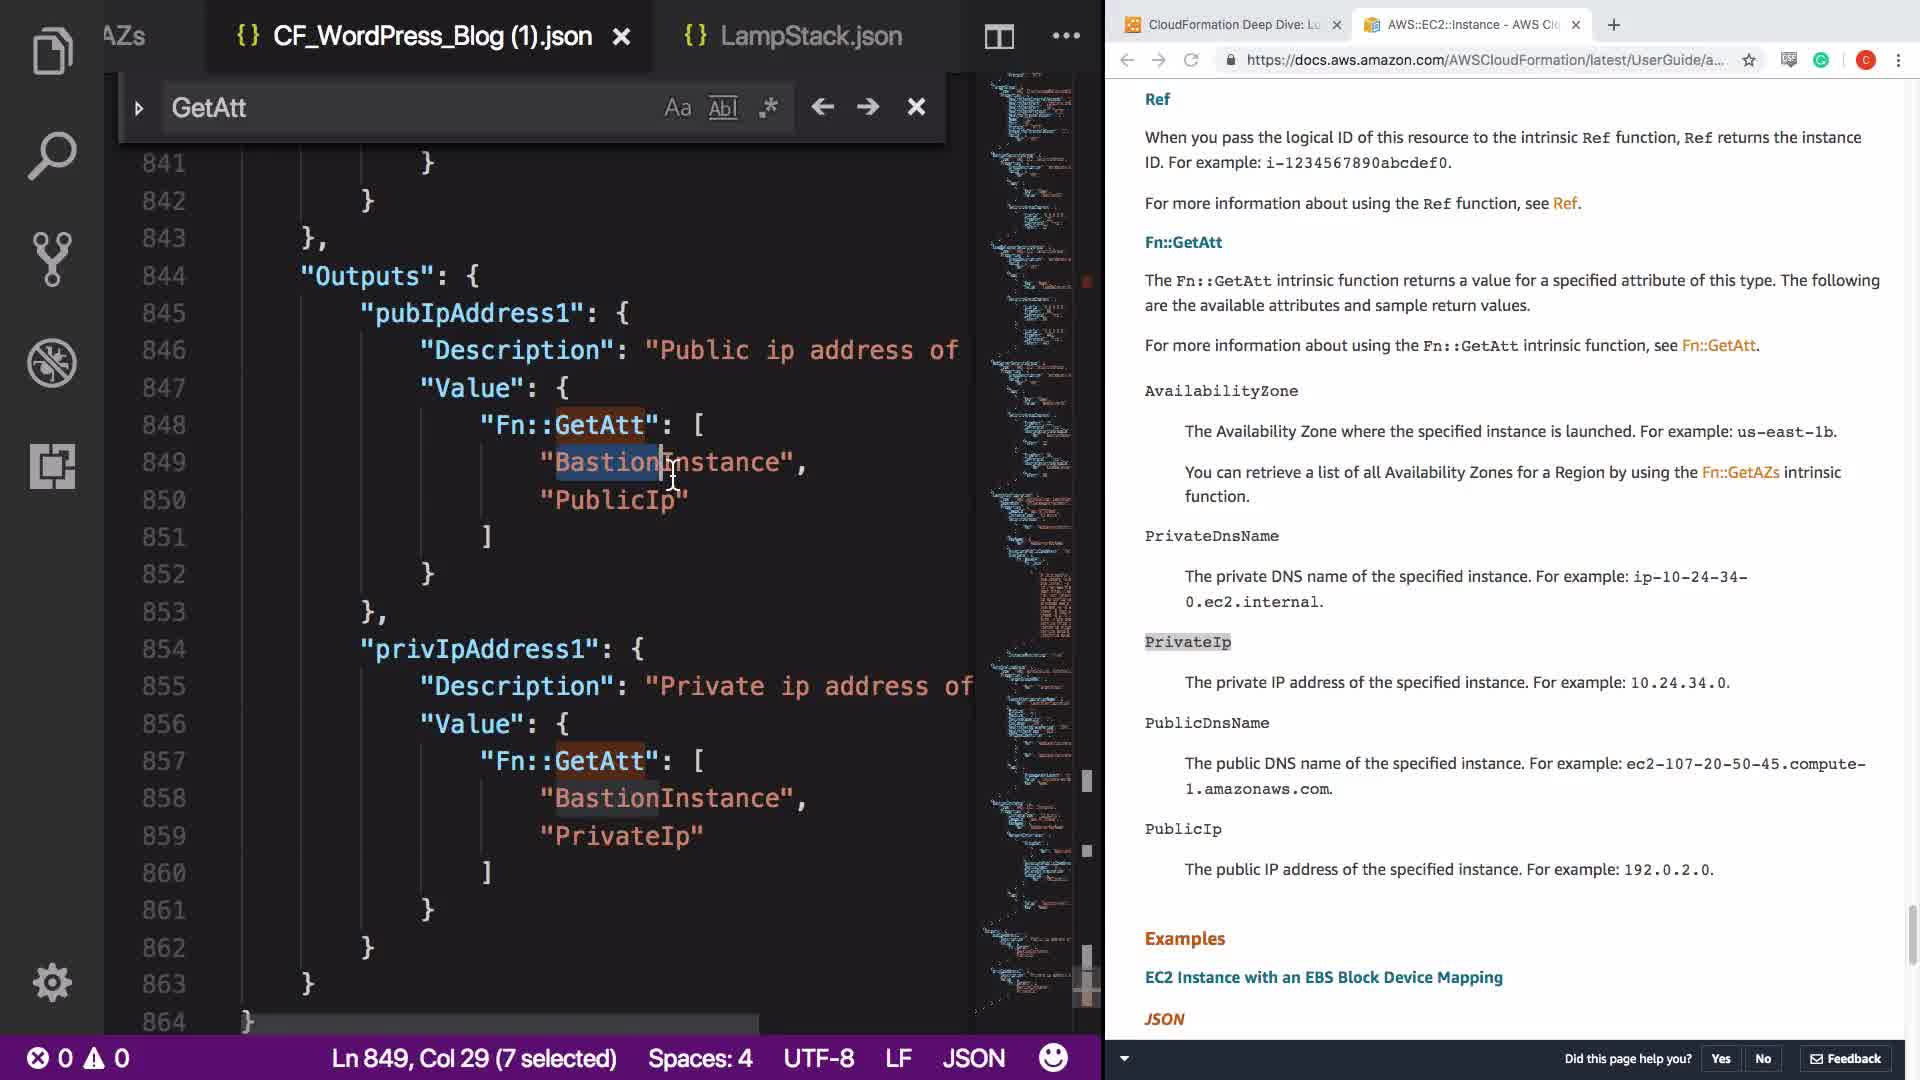Expand the replace toggle in find widget
Image resolution: width=1920 pixels, height=1080 pixels.
pos(139,108)
